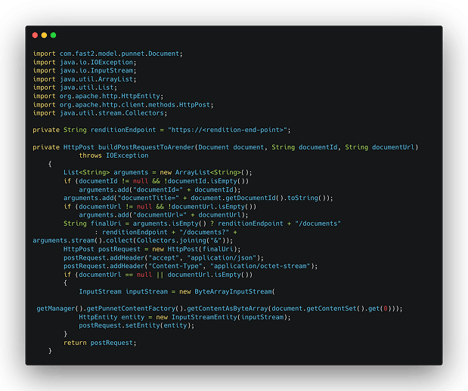
Task: Click the org.apache.http.HttpEntity import line
Action: 98,96
